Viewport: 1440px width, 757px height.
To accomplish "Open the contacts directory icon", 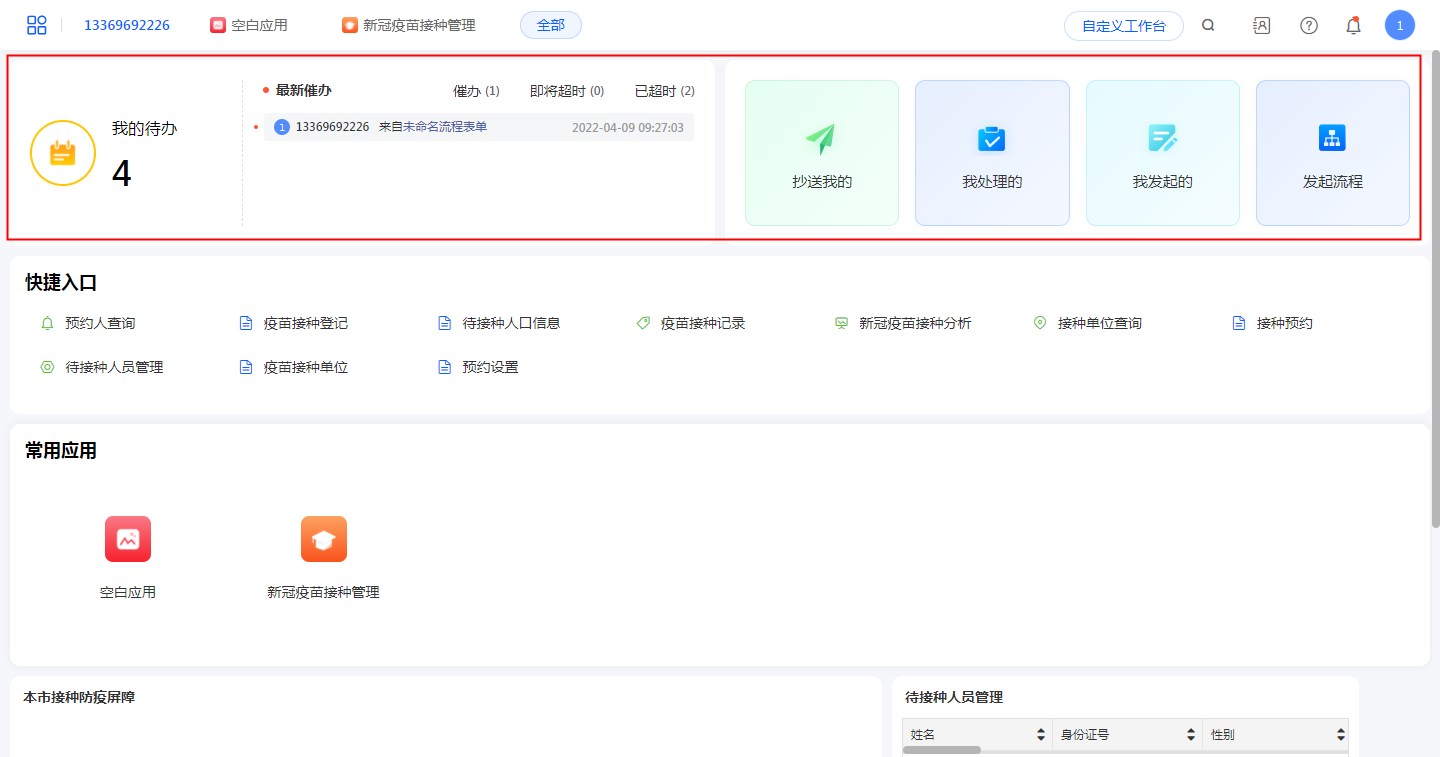I will coord(1261,26).
